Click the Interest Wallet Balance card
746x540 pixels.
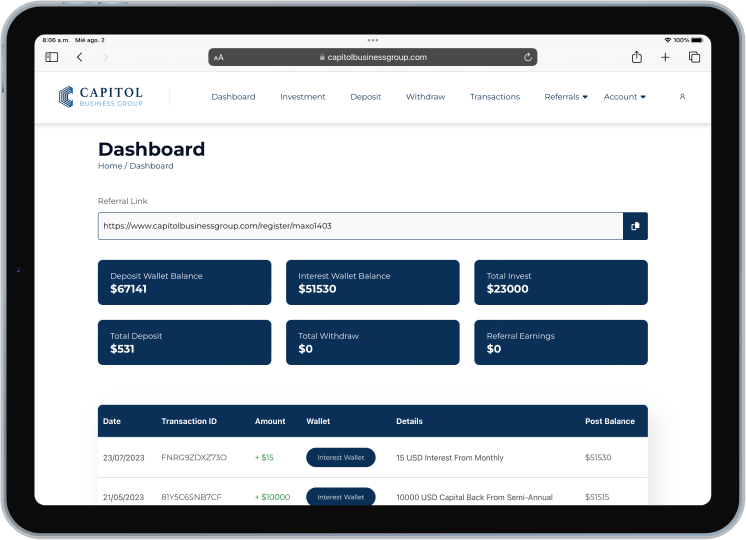pos(373,282)
